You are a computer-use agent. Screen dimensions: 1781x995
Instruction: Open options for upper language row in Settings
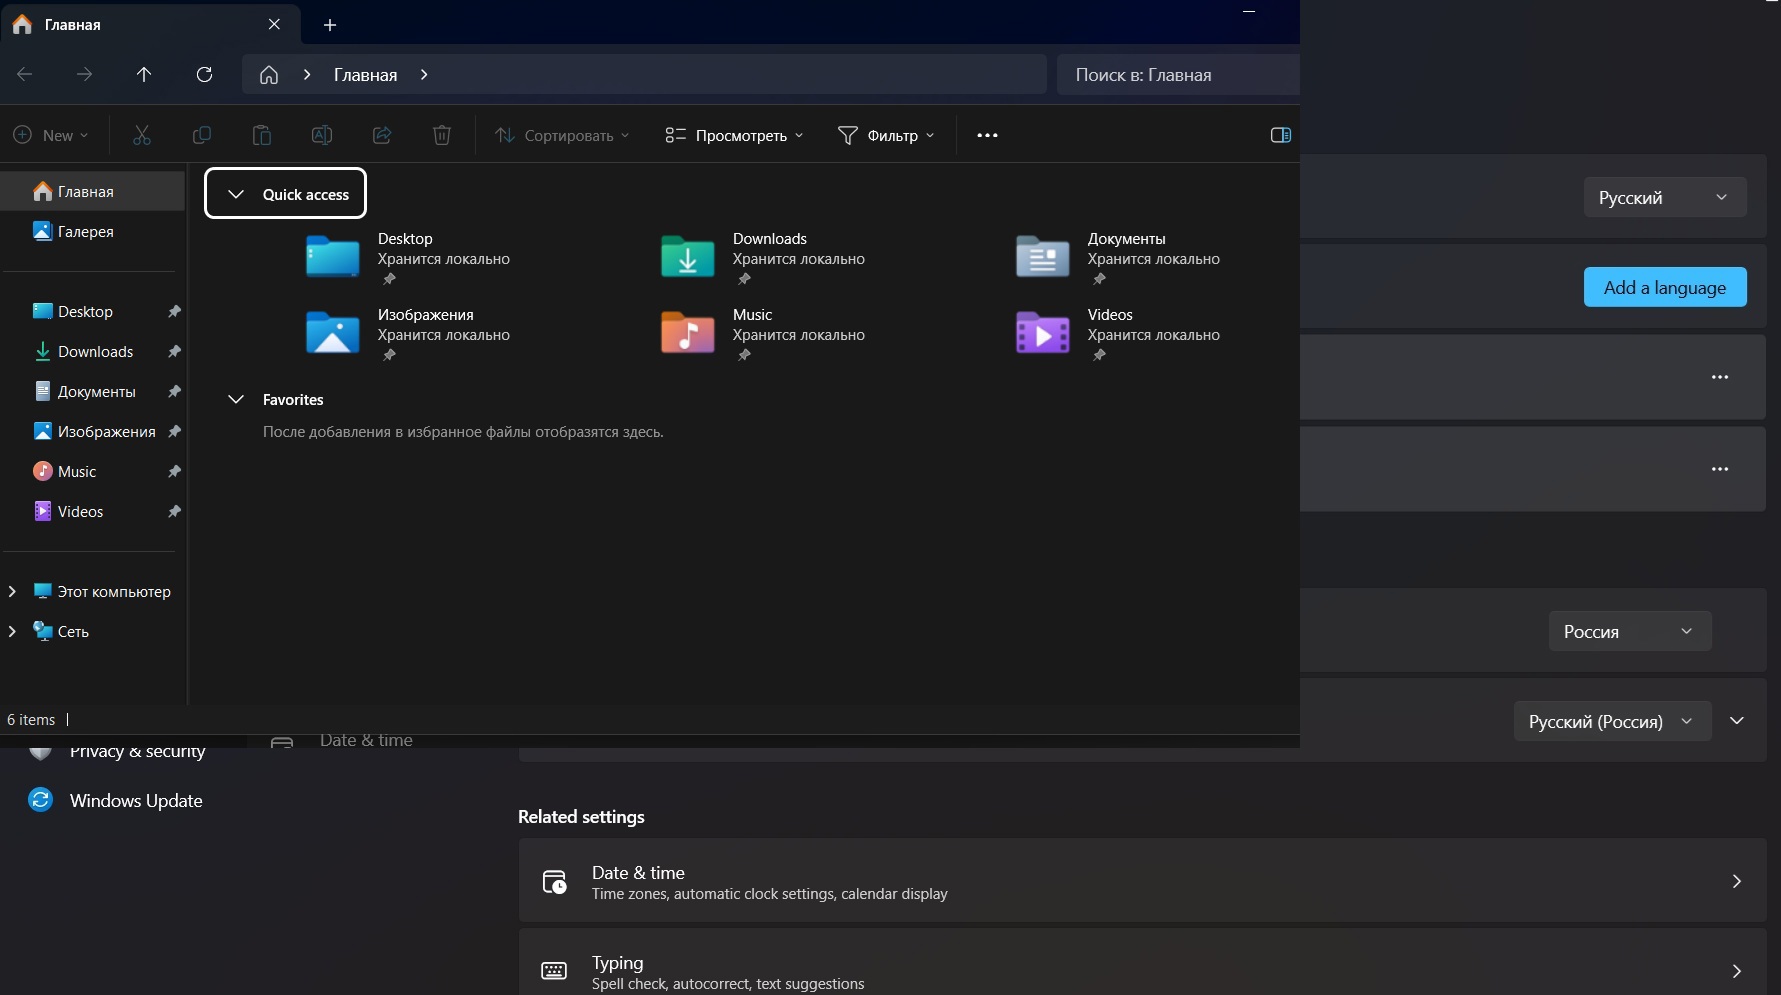click(1720, 377)
